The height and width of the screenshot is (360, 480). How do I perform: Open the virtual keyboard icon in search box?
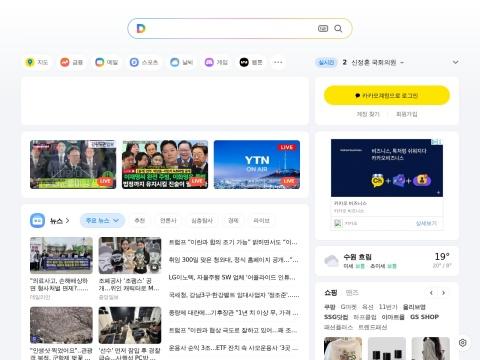(323, 28)
